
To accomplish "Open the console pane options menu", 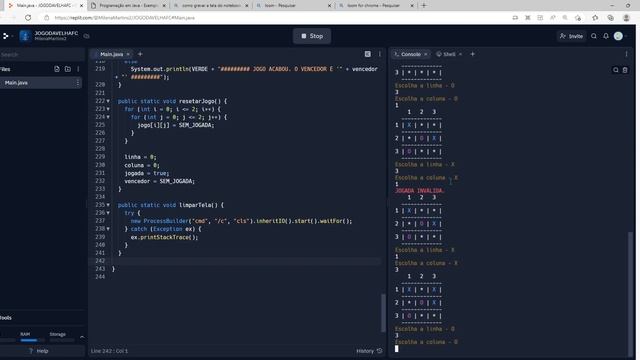I will pos(627,54).
